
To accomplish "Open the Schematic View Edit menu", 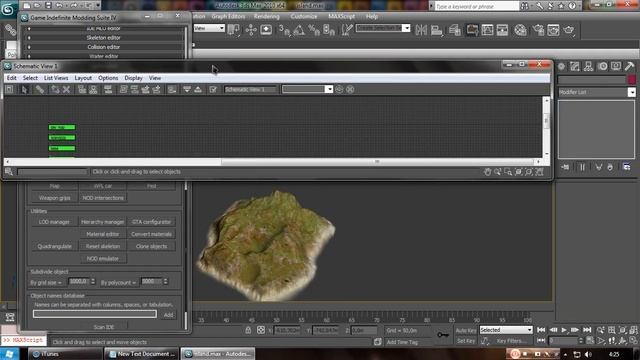I will pyautogui.click(x=11, y=78).
